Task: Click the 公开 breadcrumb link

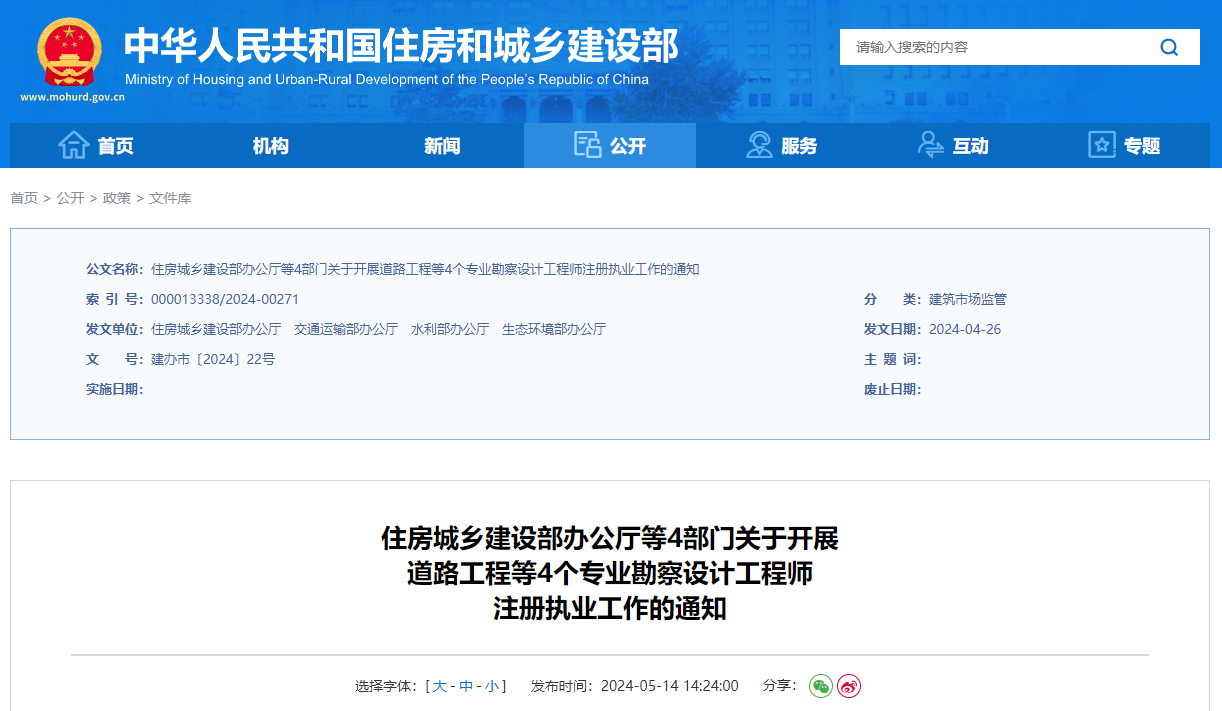Action: (68, 198)
